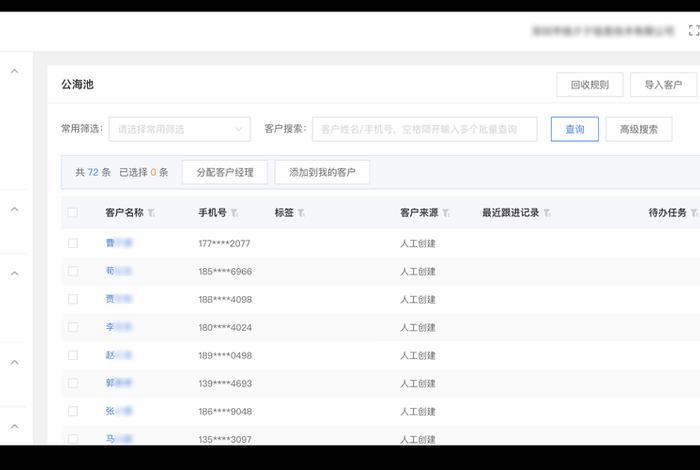700x470 pixels.
Task: Click the selected count 0
Action: (153, 172)
